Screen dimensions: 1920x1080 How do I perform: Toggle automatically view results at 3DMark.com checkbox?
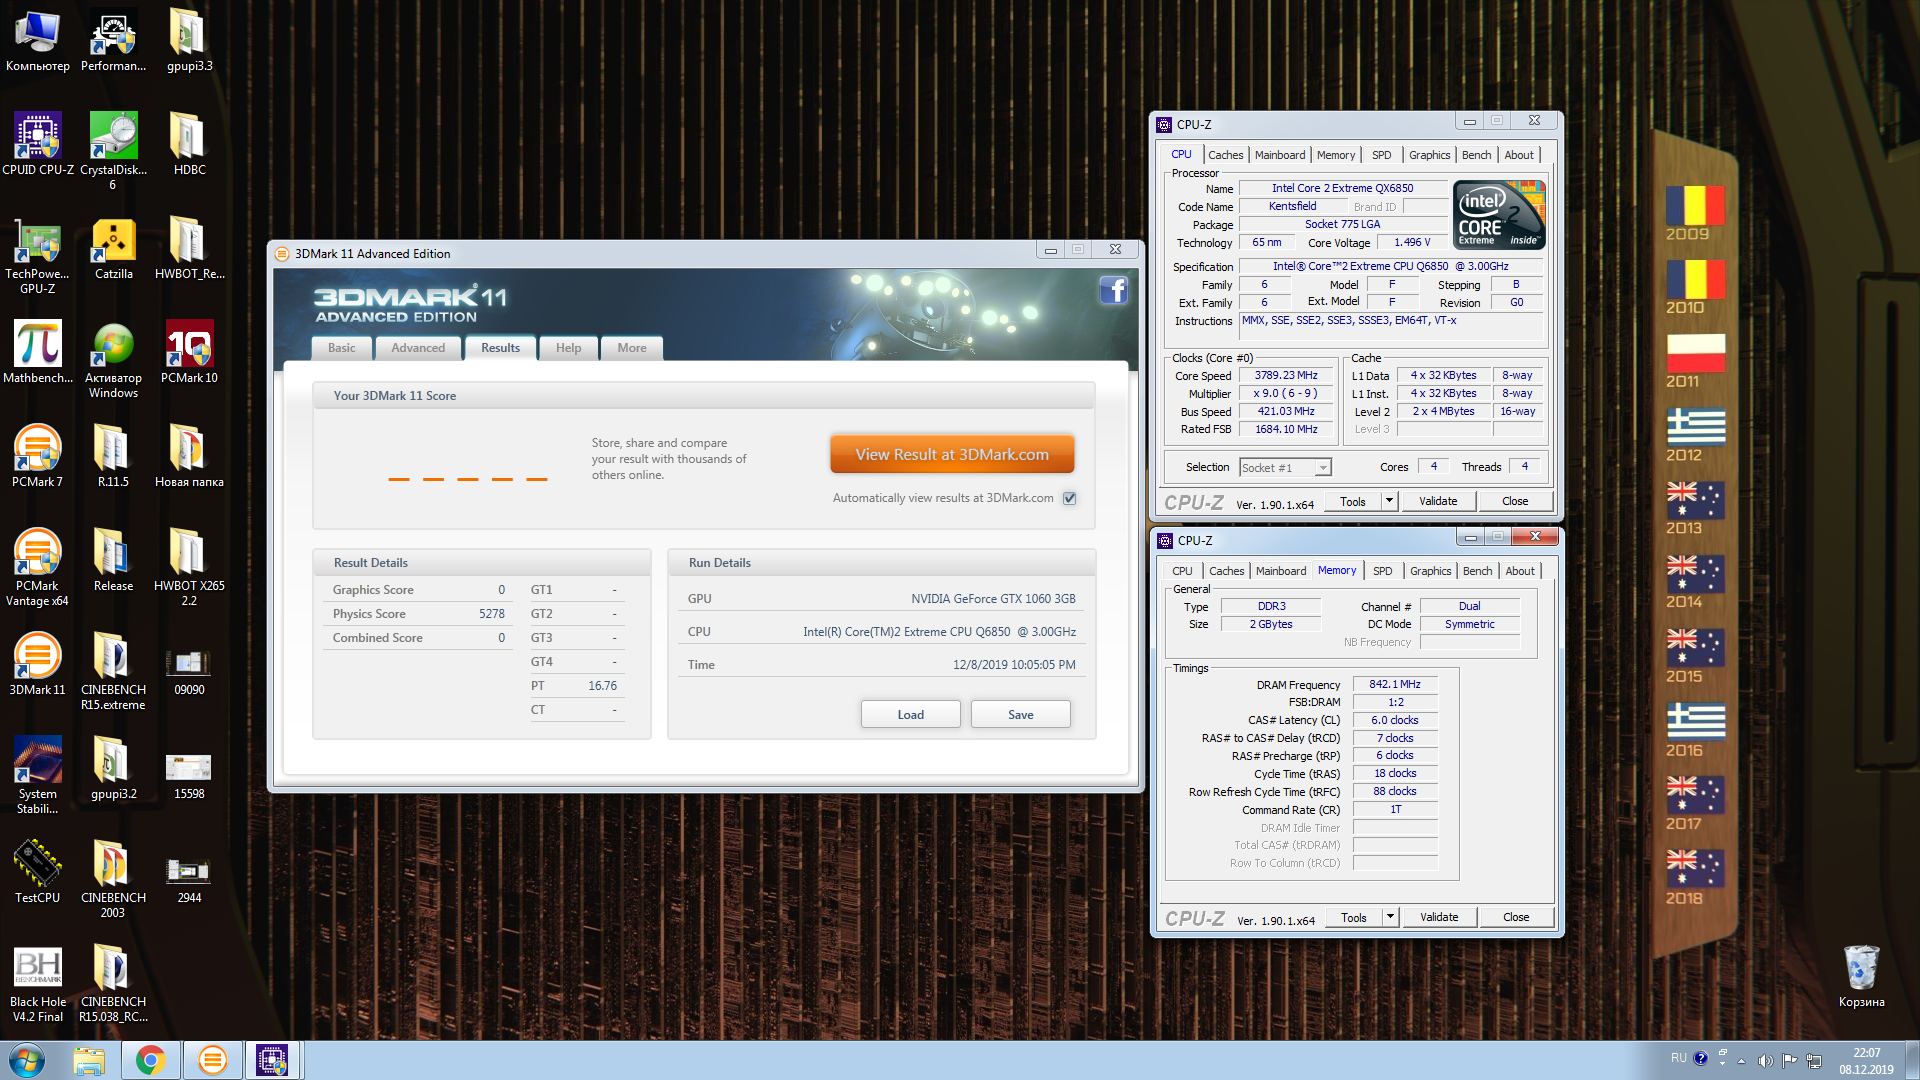point(1069,498)
